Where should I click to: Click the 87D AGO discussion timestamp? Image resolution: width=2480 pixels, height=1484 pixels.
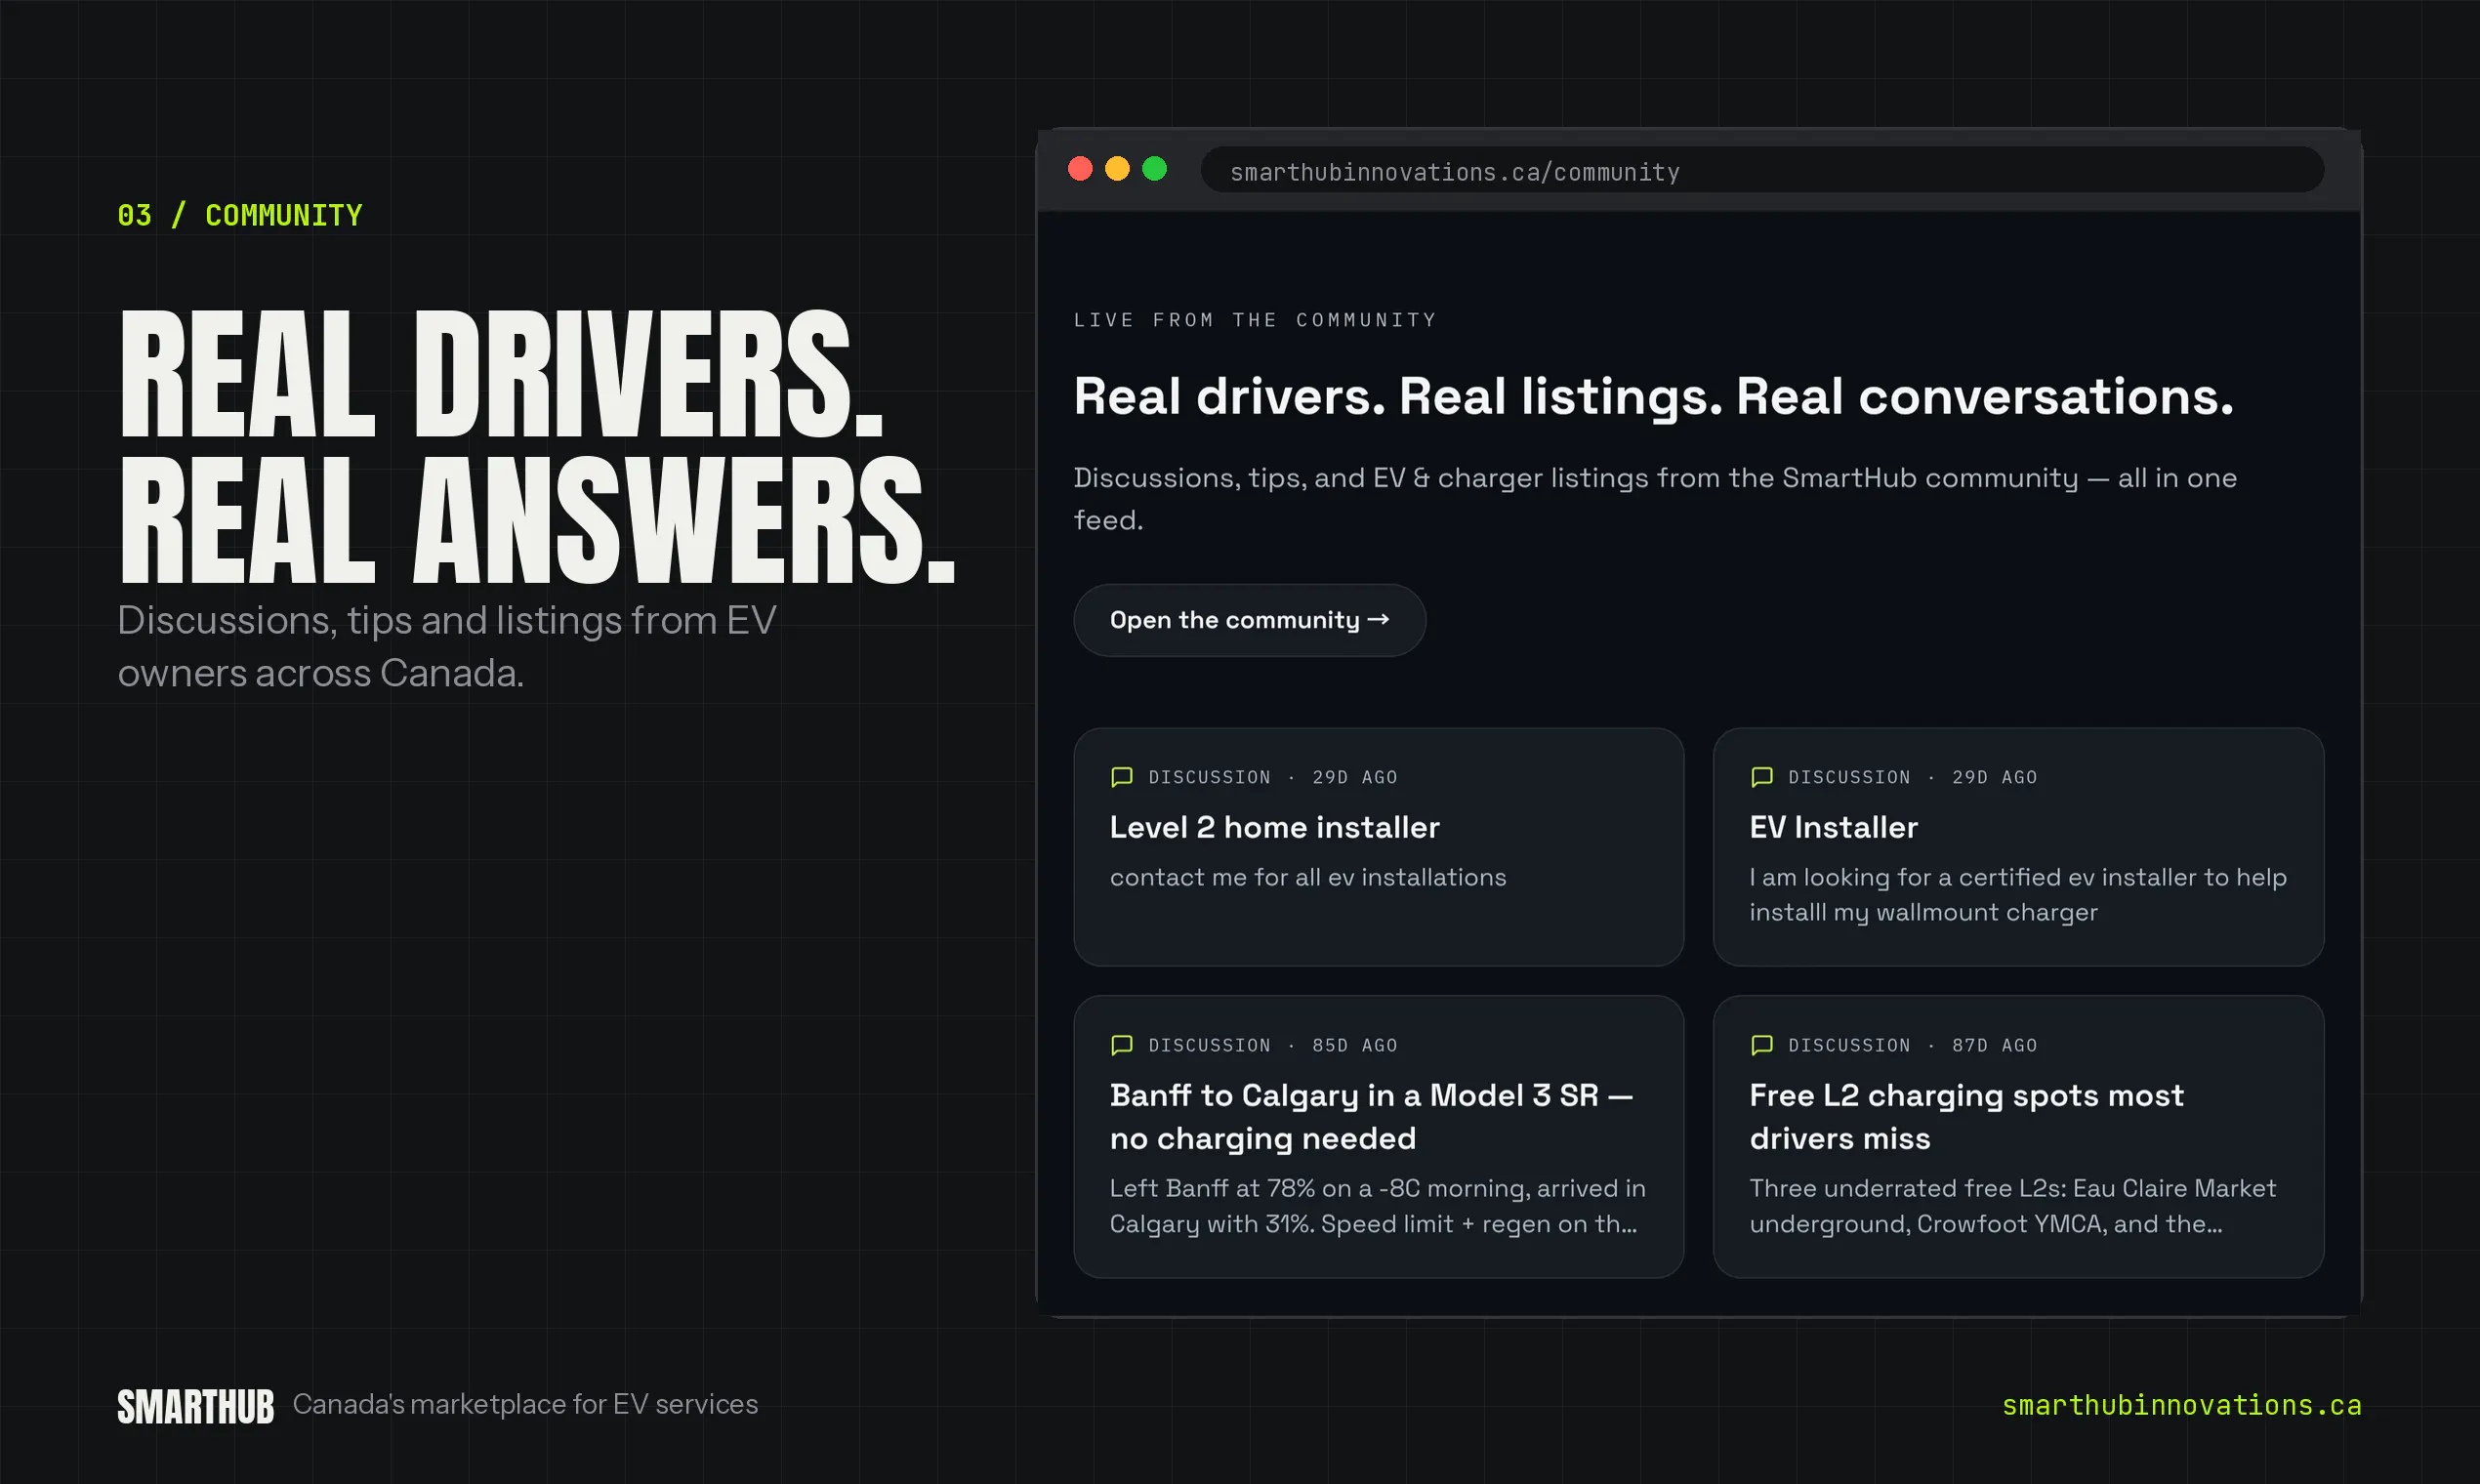[1994, 1045]
